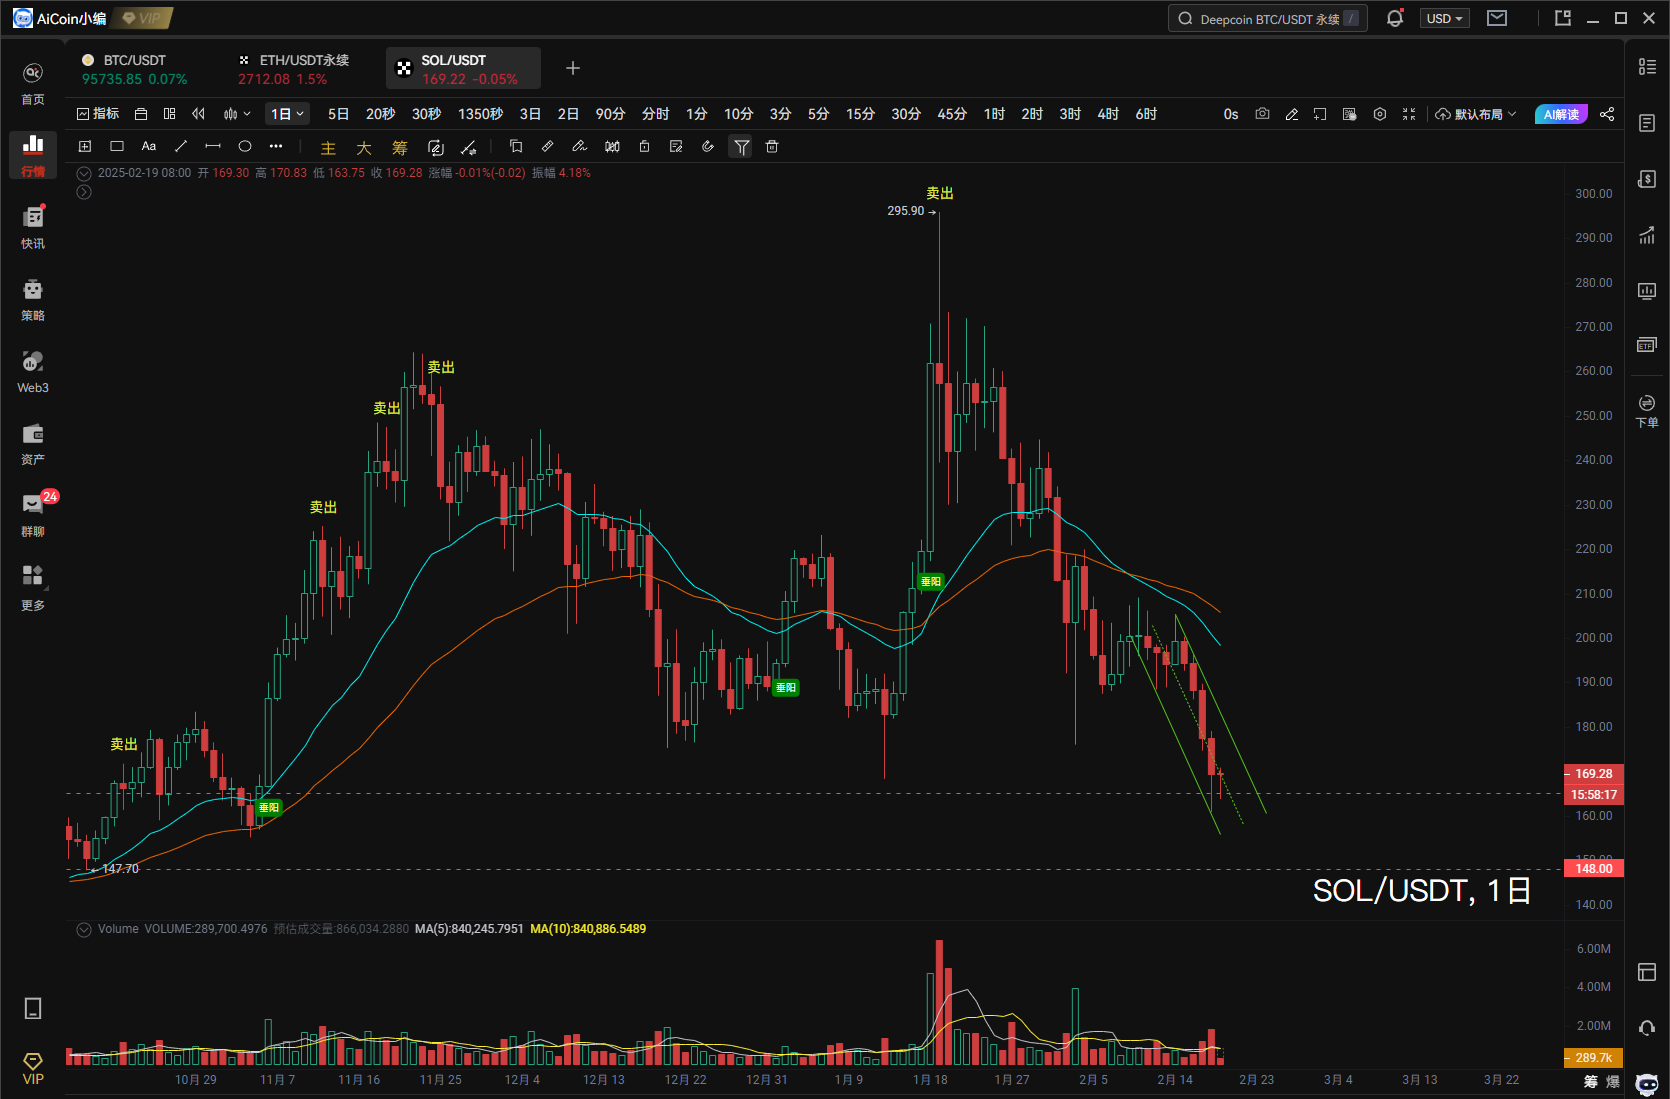Click the VIP diamond icon in sidebar
The width and height of the screenshot is (1670, 1099).
pyautogui.click(x=33, y=1068)
